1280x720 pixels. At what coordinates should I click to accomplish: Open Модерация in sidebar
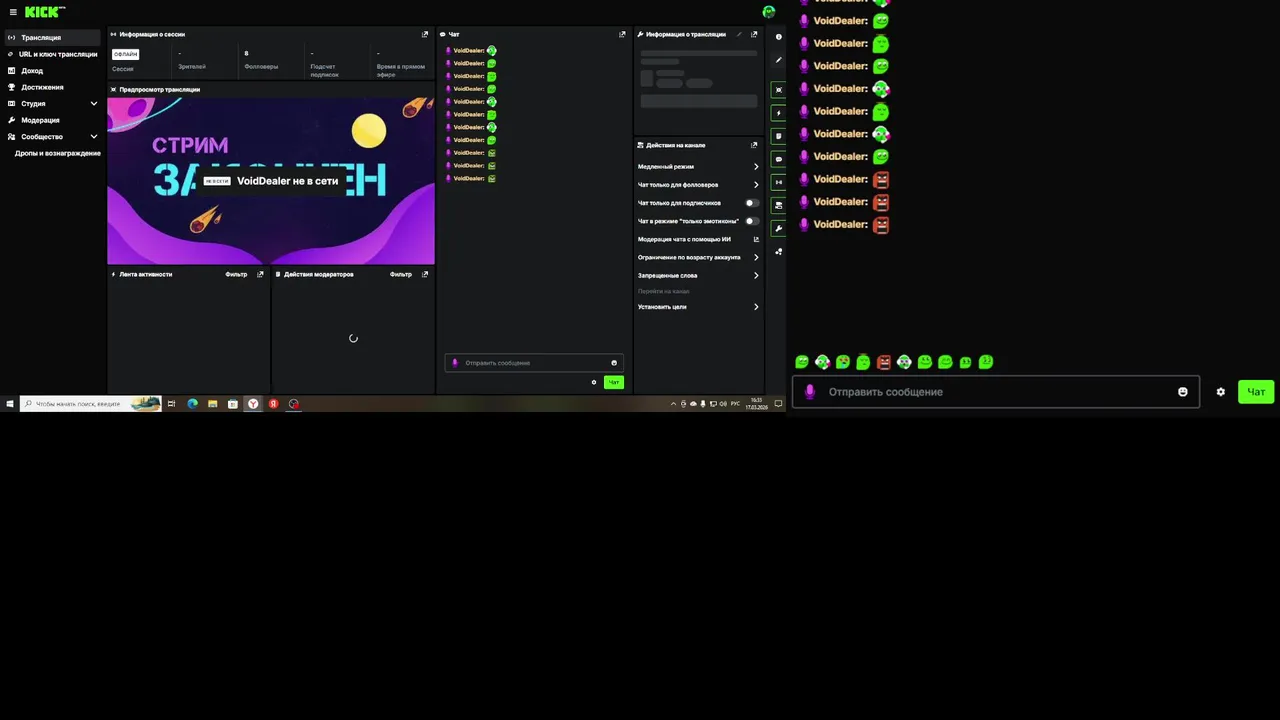pyautogui.click(x=52, y=120)
